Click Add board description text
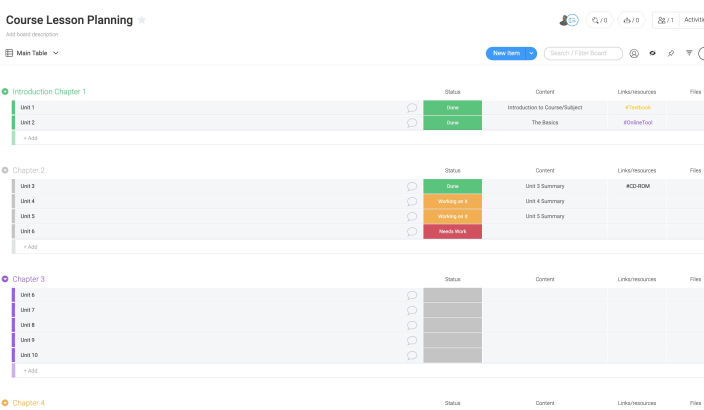The width and height of the screenshot is (704, 410). pos(32,34)
